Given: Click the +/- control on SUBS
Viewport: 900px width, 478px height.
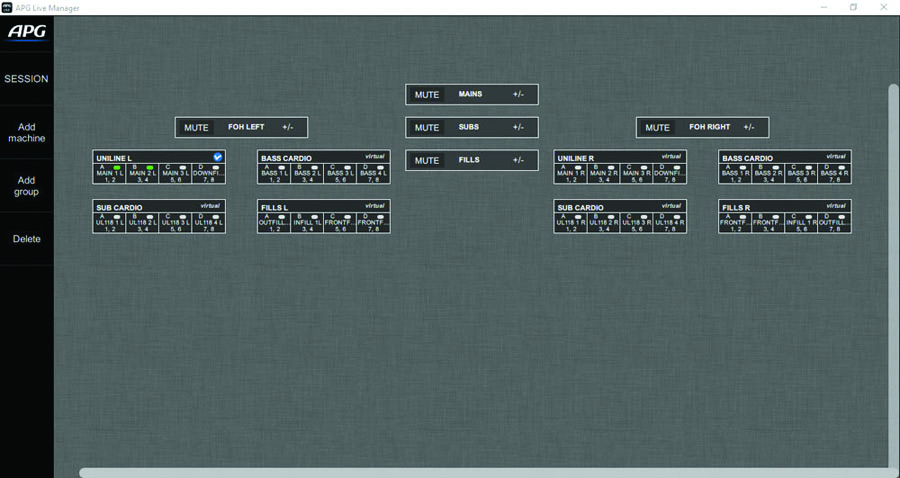Looking at the screenshot, I should pos(518,127).
